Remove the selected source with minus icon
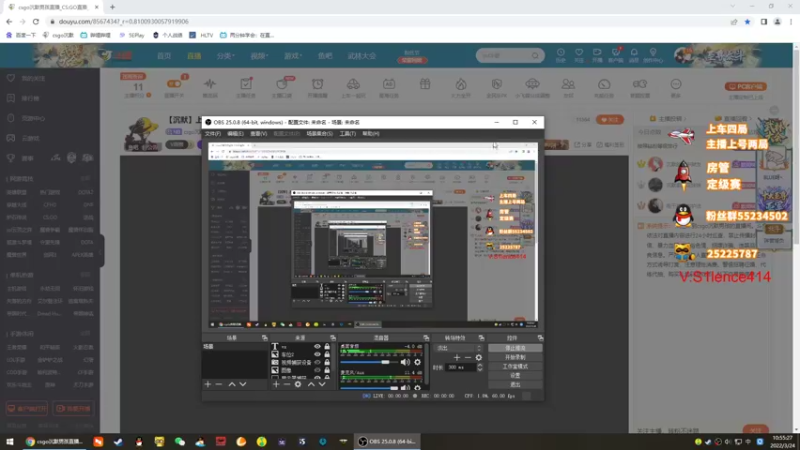Viewport: 800px width, 450px height. (287, 384)
